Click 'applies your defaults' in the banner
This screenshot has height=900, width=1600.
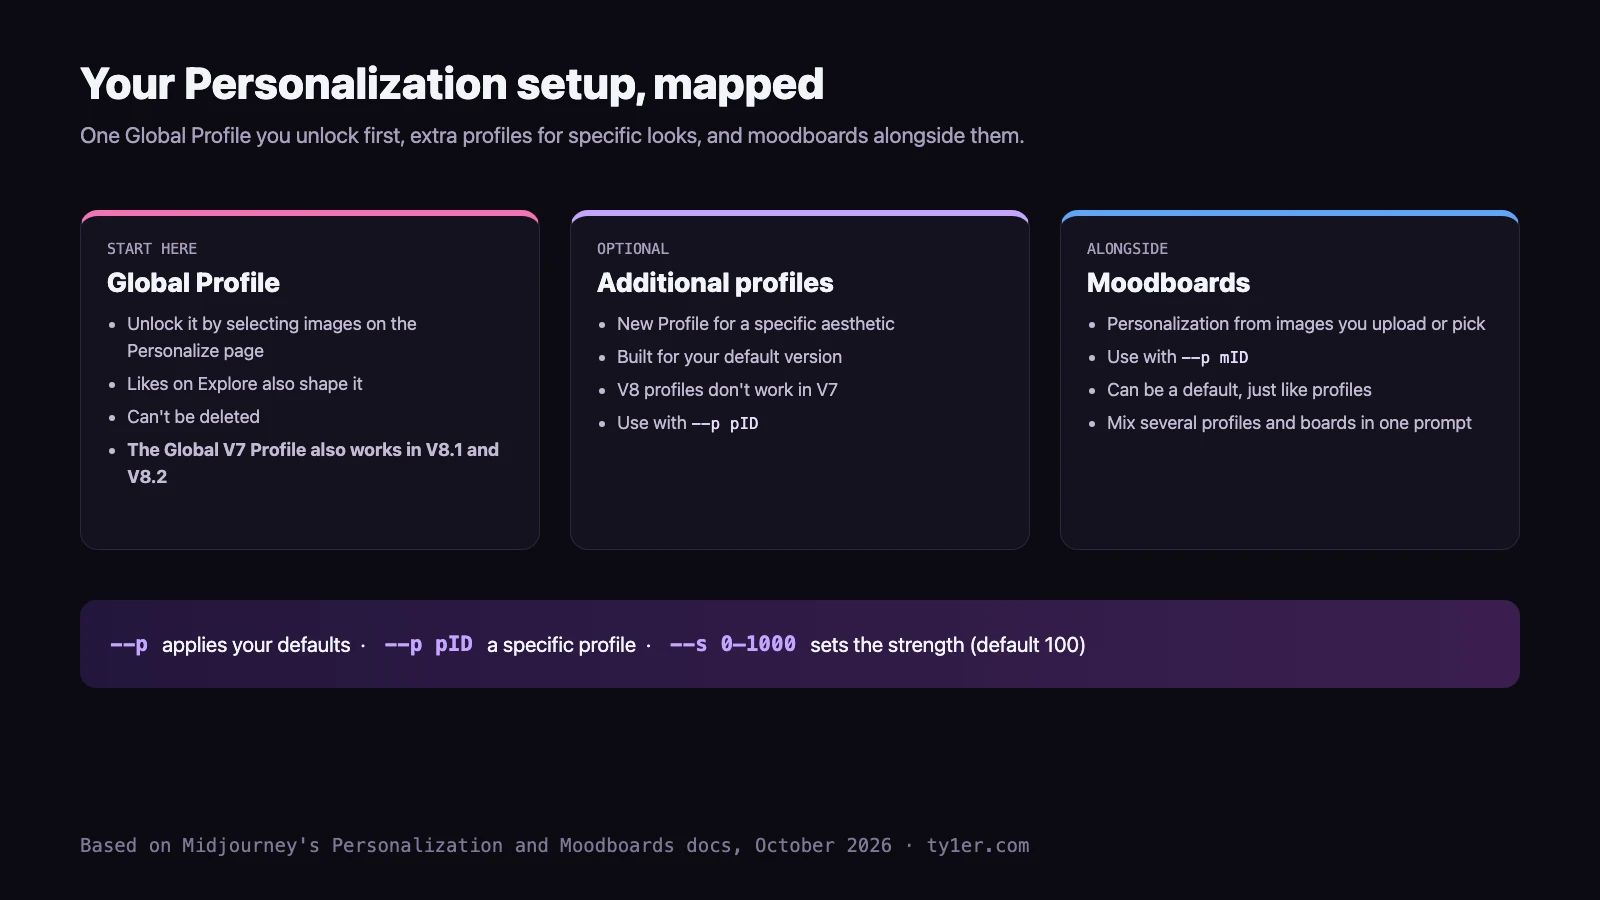[x=256, y=645]
